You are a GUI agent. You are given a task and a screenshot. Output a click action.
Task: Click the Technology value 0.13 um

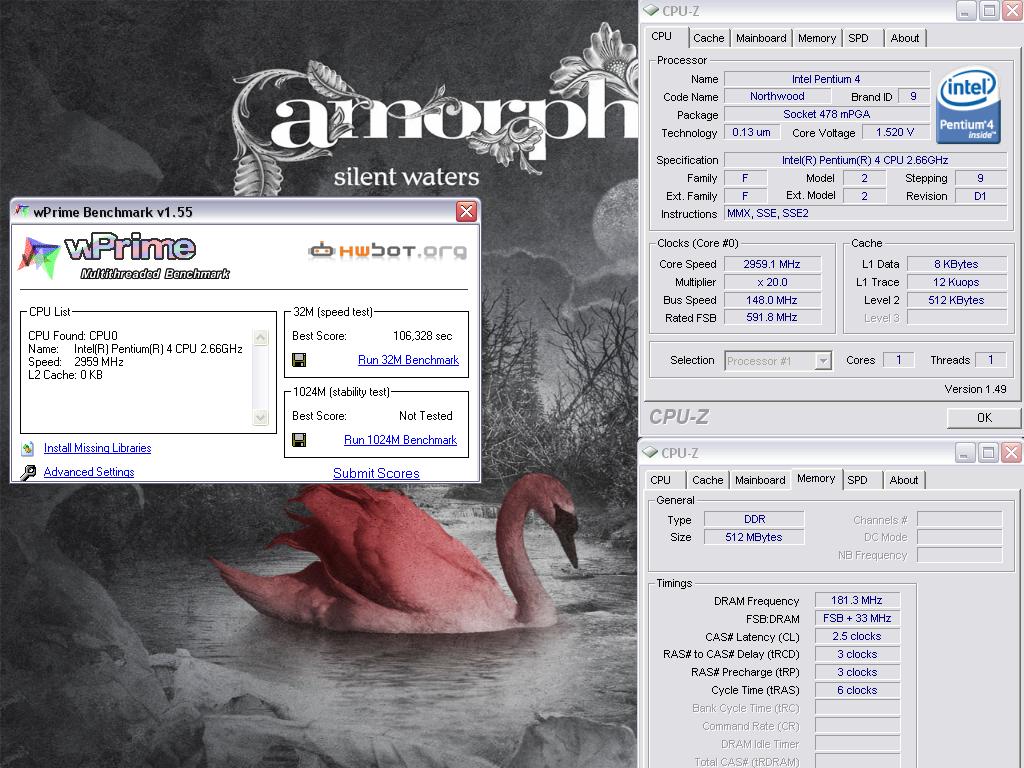751,133
